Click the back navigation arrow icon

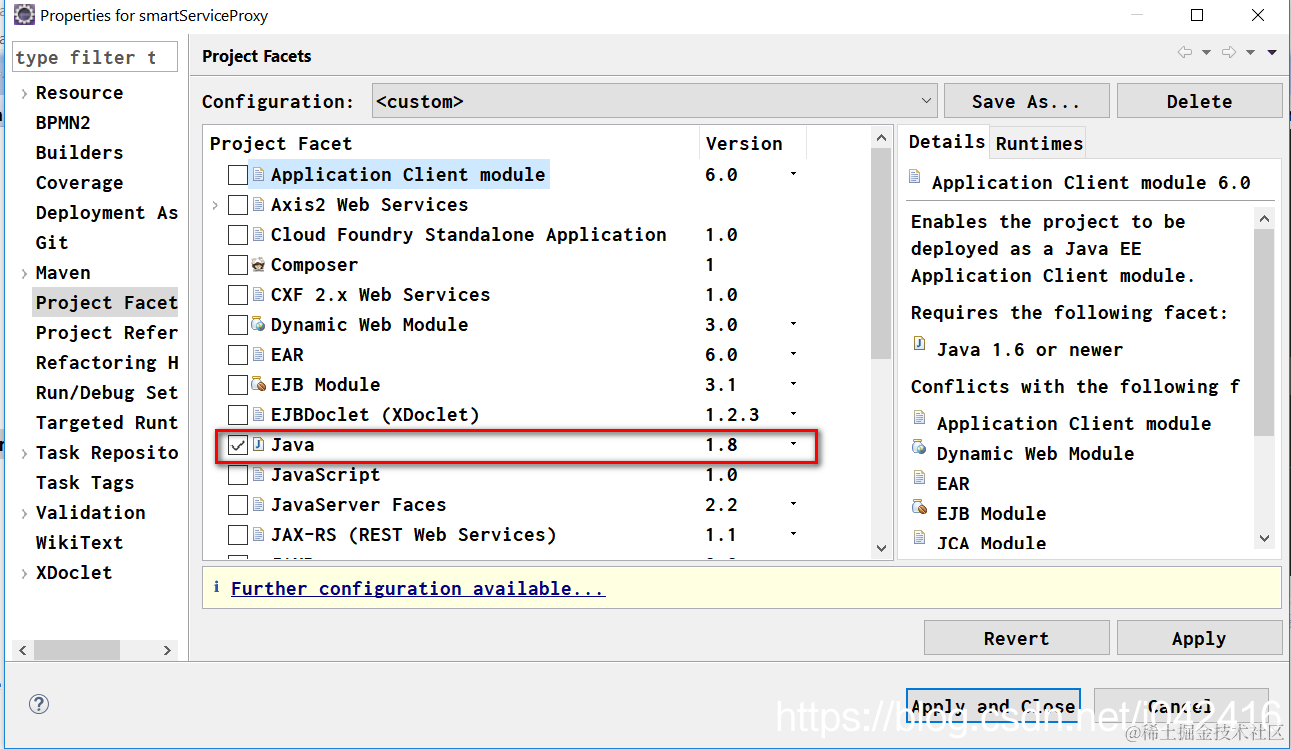(1185, 52)
